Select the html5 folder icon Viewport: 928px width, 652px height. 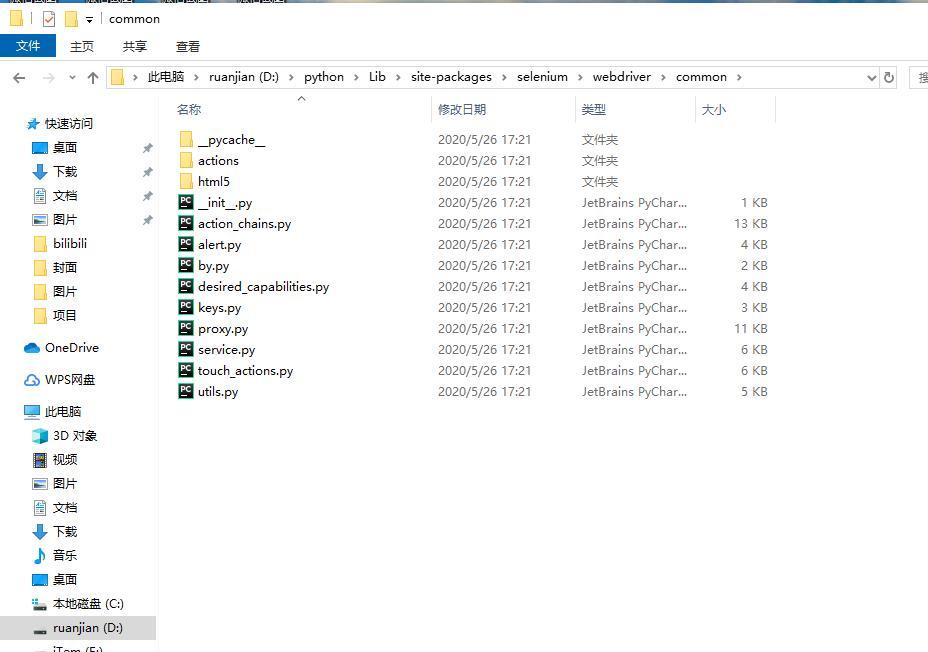pos(186,181)
